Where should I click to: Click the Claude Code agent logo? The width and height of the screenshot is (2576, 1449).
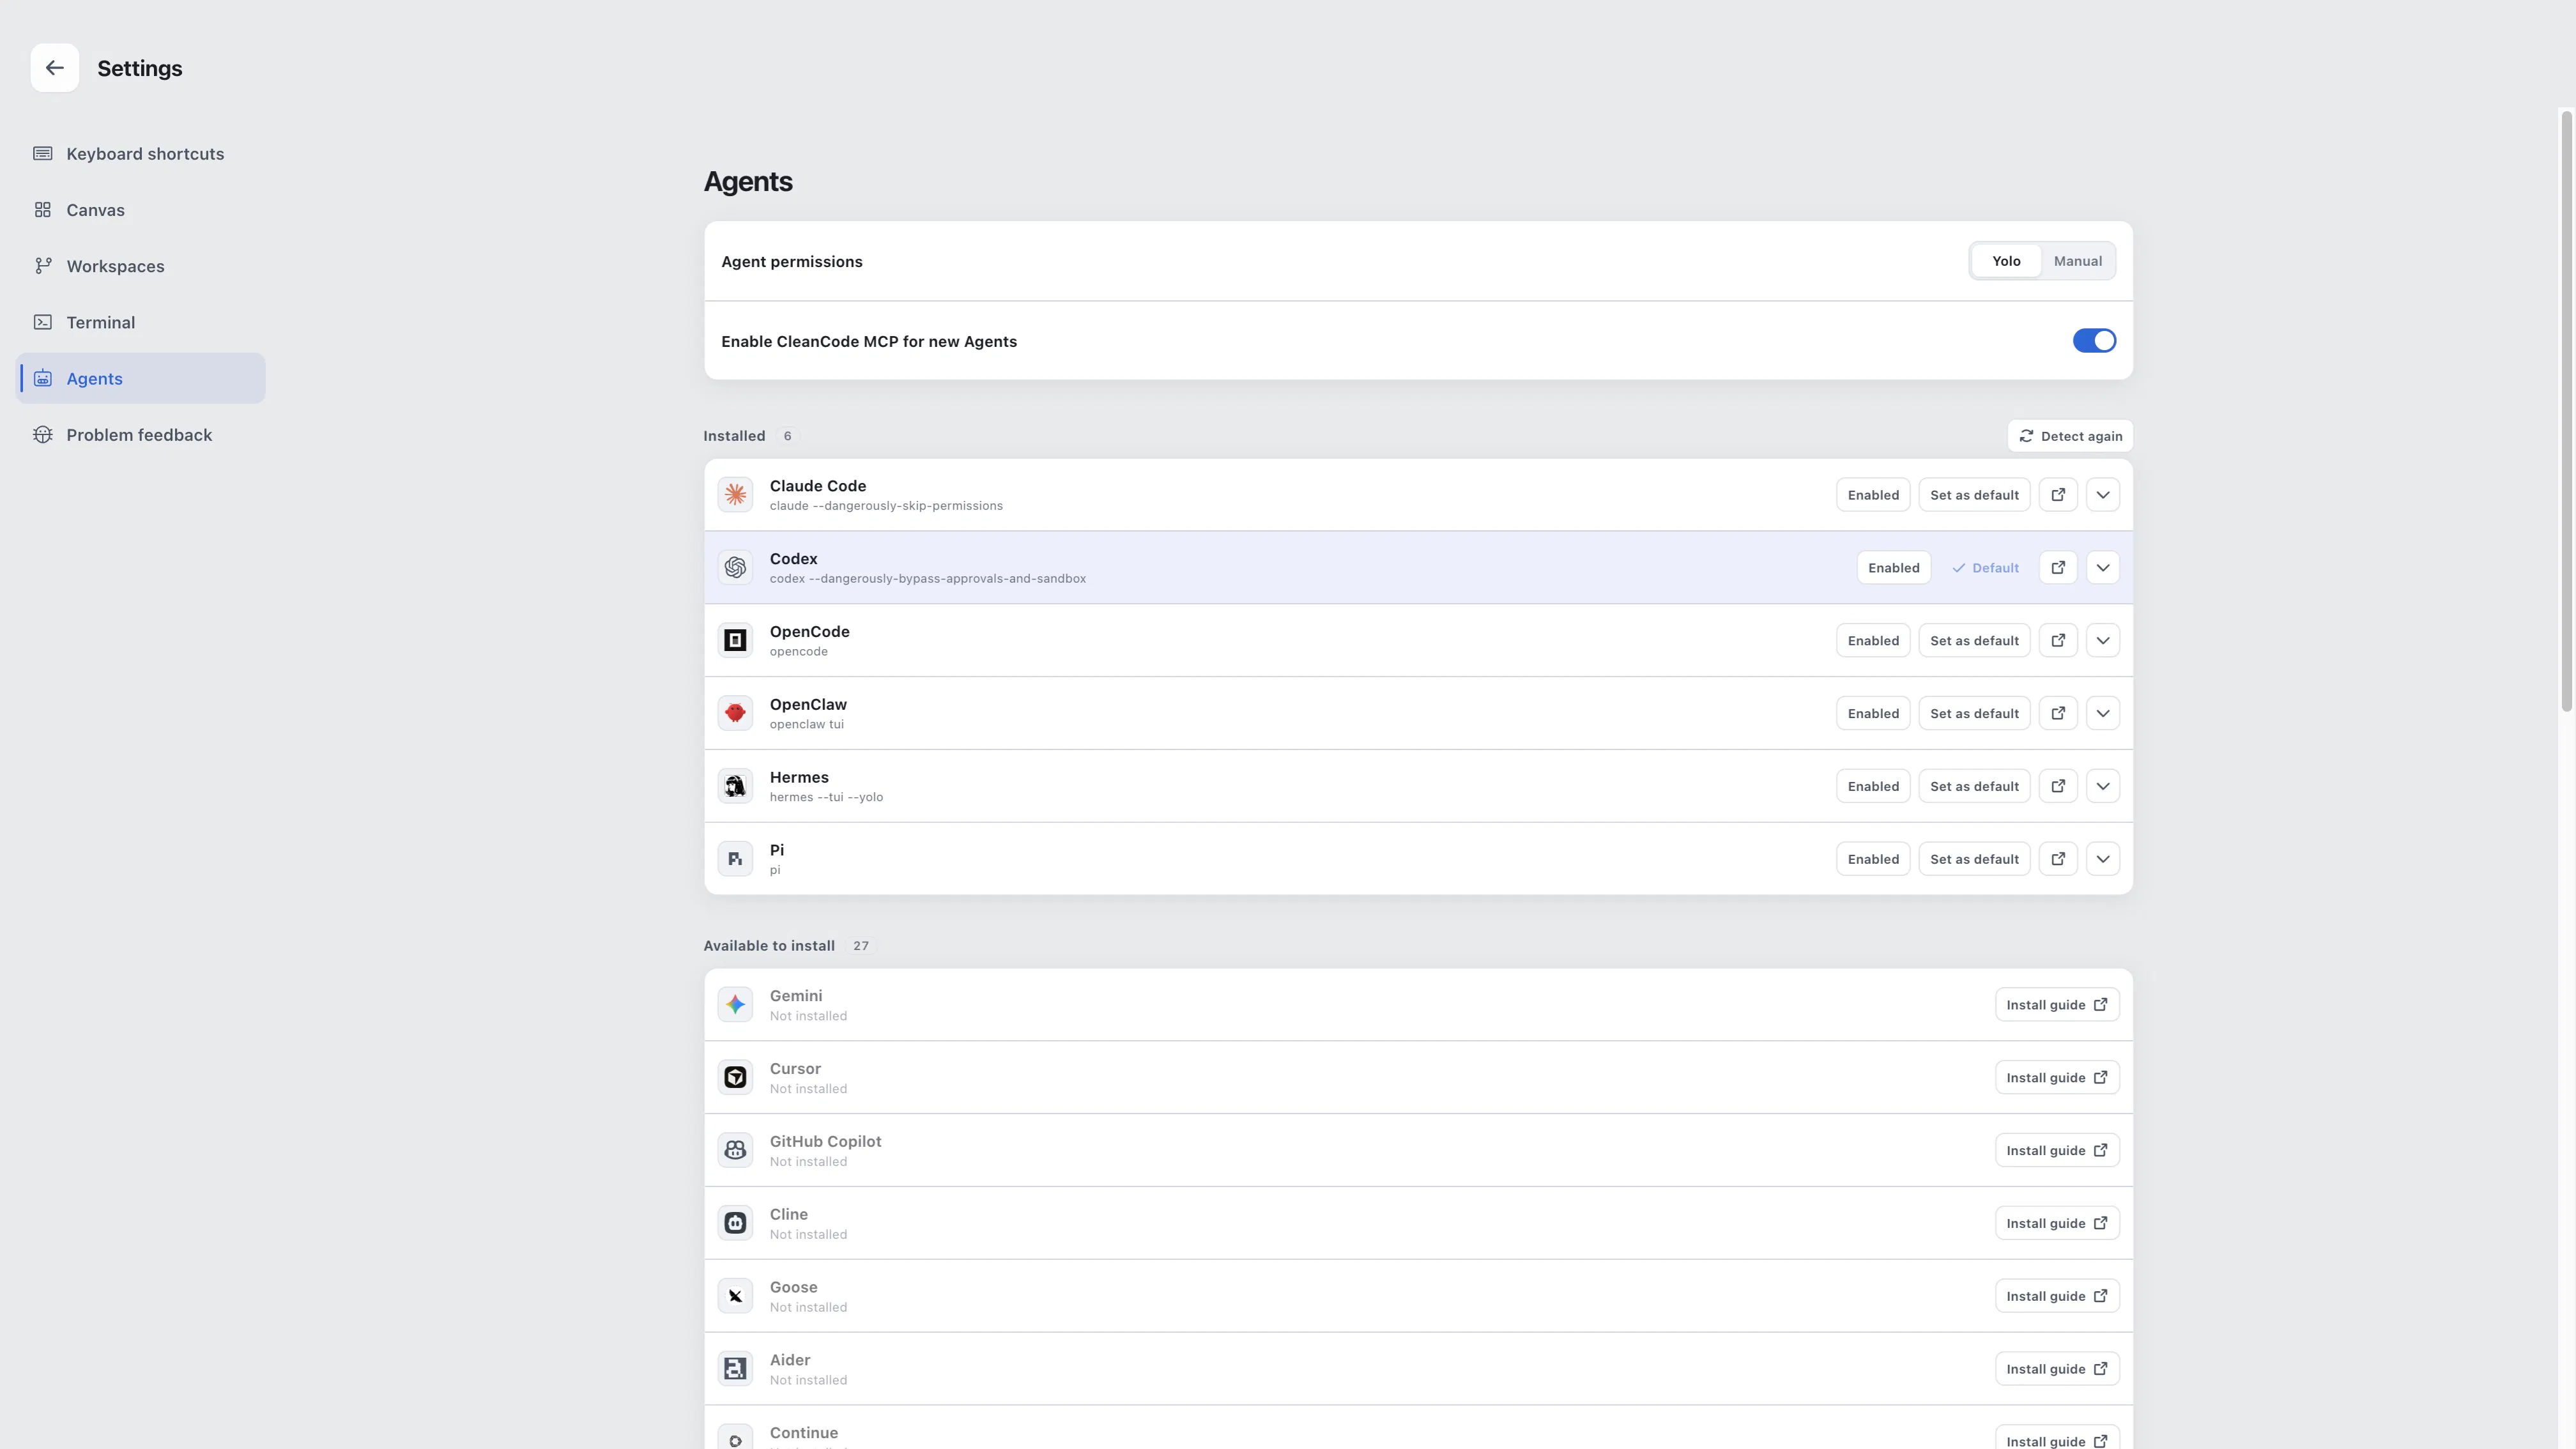735,495
